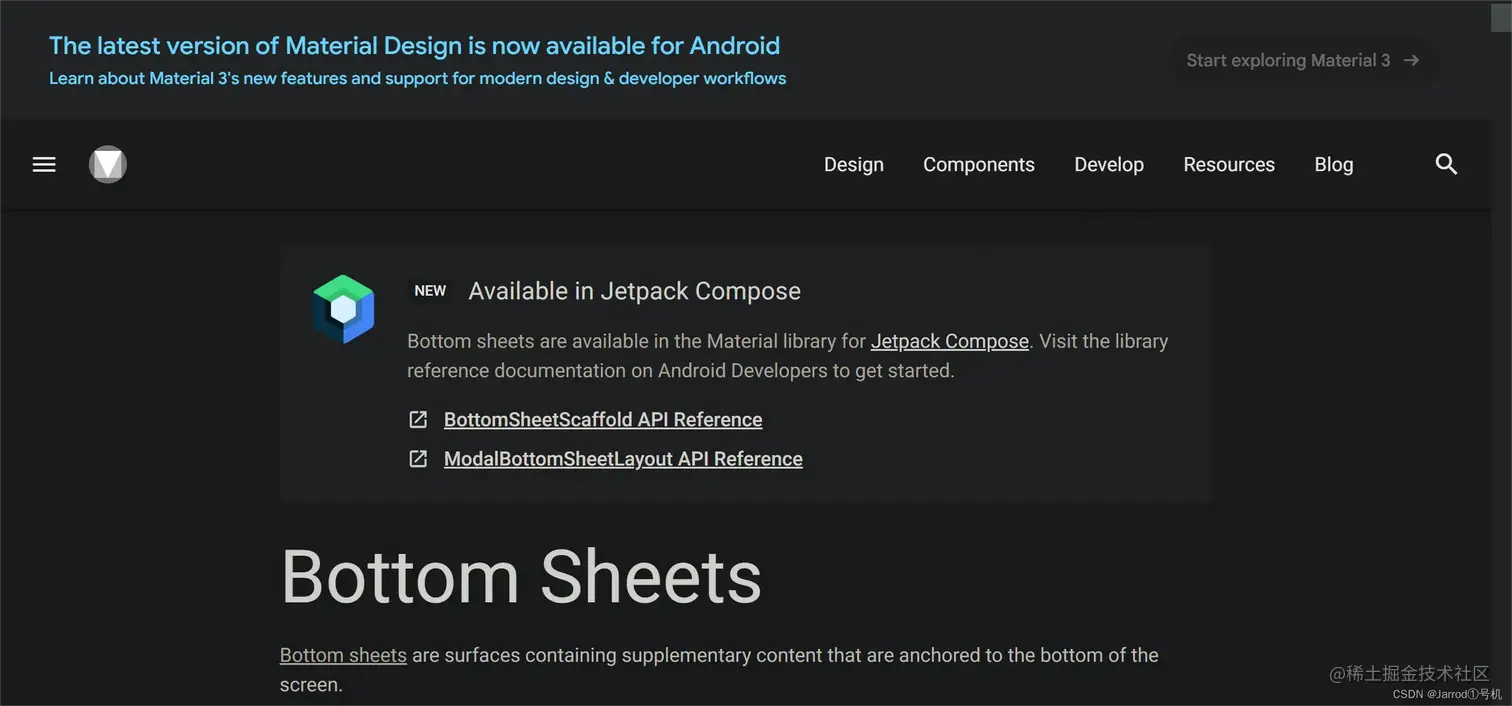Viewport: 1512px width, 706px height.
Task: Click the vertical scrollbar thumb
Action: (x=1501, y=16)
